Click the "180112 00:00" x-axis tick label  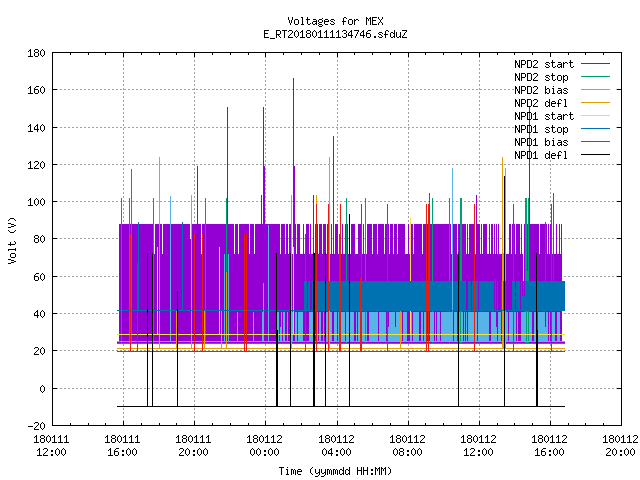tap(264, 446)
